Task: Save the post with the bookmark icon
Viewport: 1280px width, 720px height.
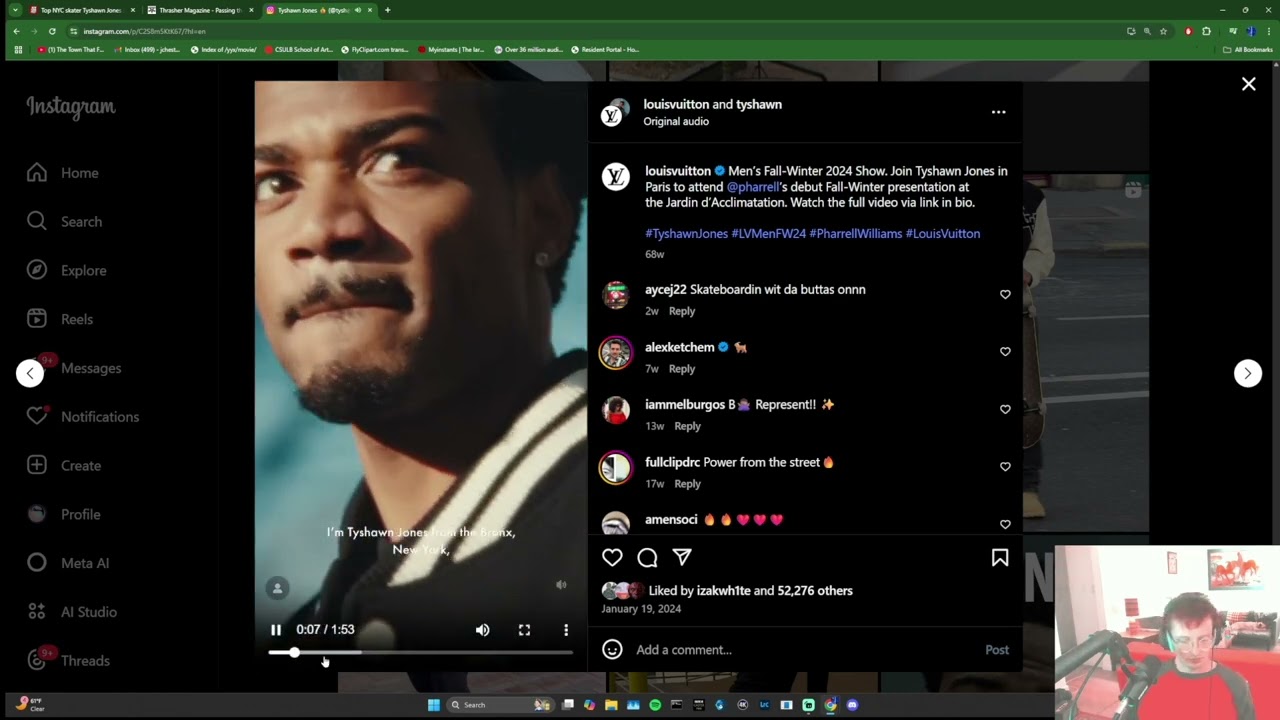Action: pyautogui.click(x=1000, y=558)
